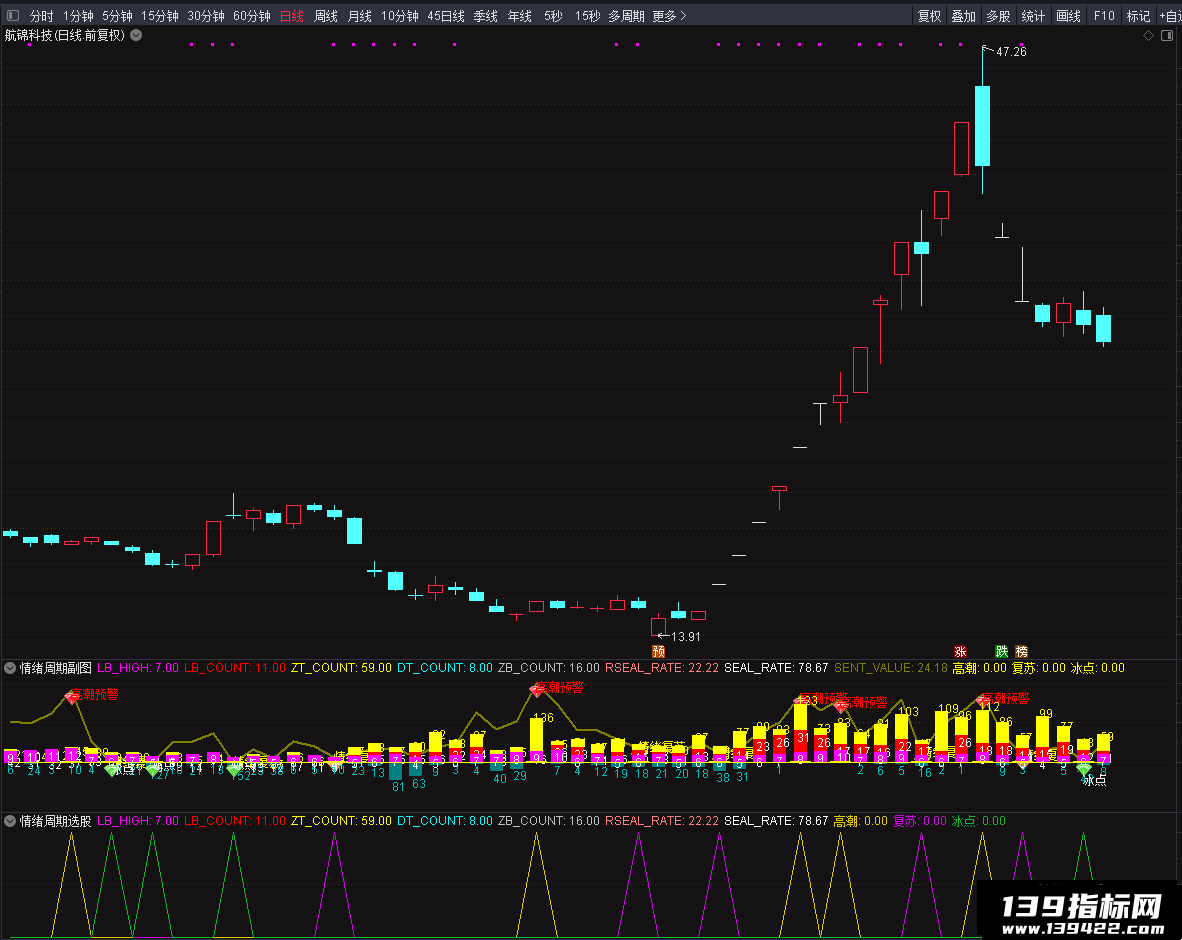This screenshot has height=940, width=1182.
Task: Click the panel layout icon before 分时
Action: pyautogui.click(x=12, y=15)
